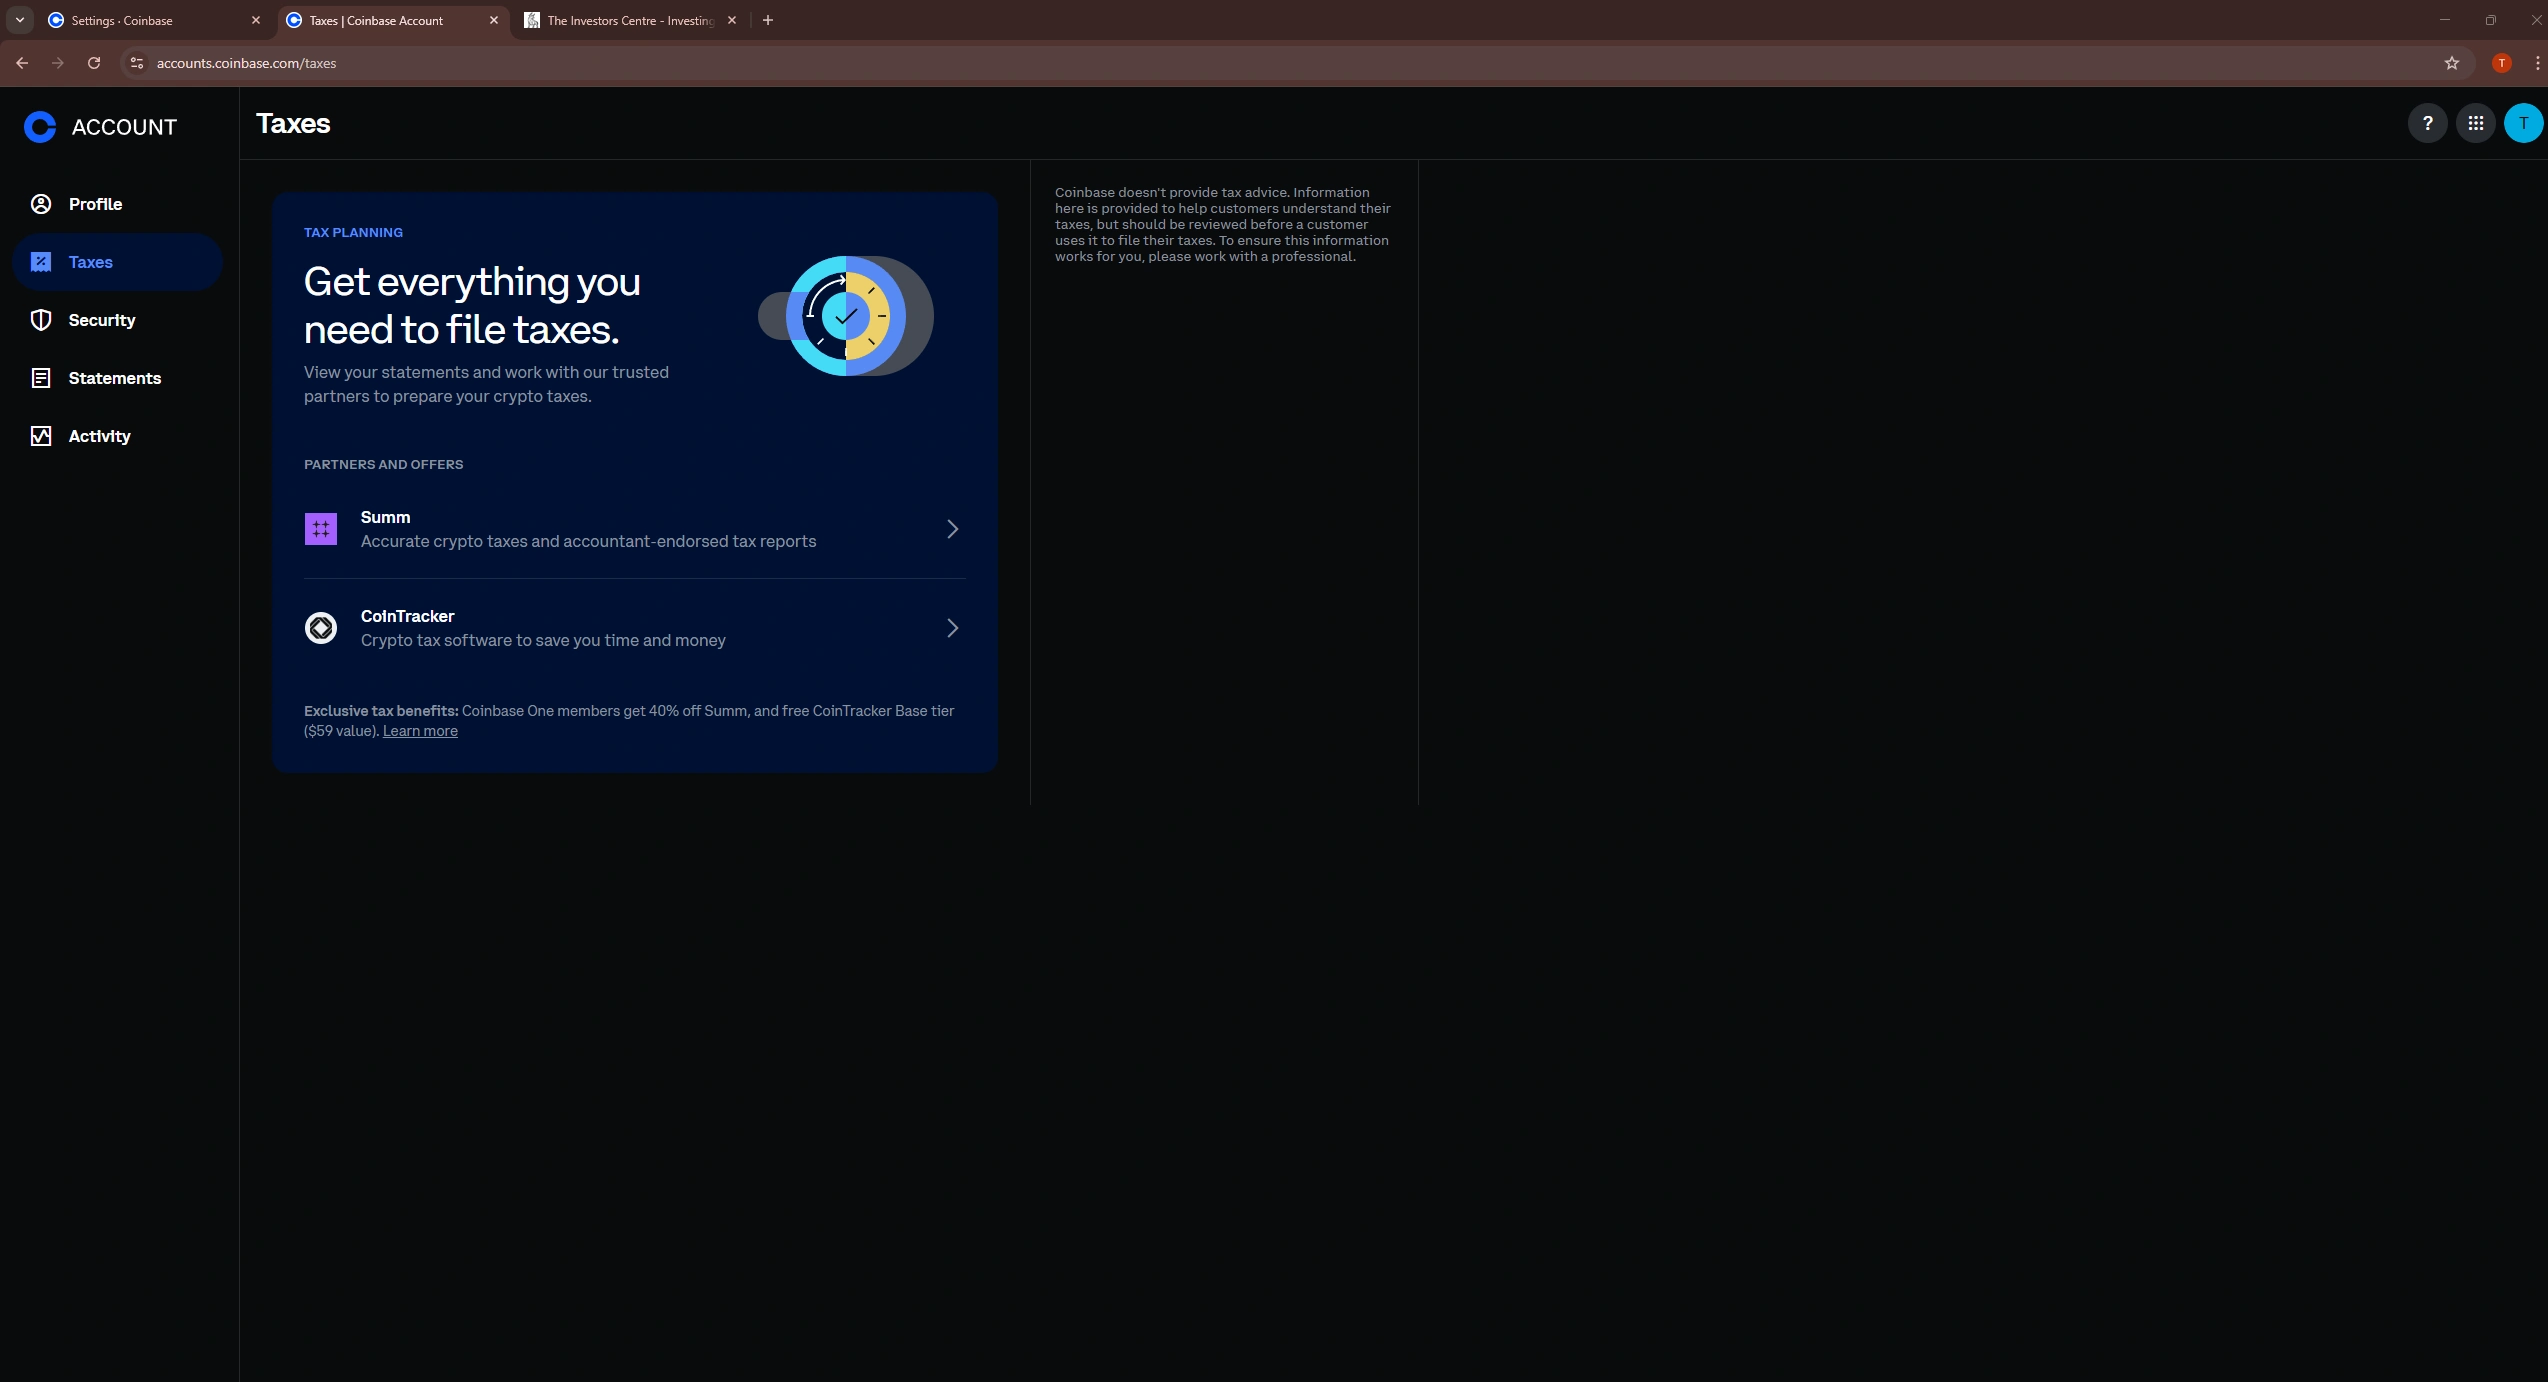Click the CoinTracker partner logo
This screenshot has height=1382, width=2548.
coord(321,628)
